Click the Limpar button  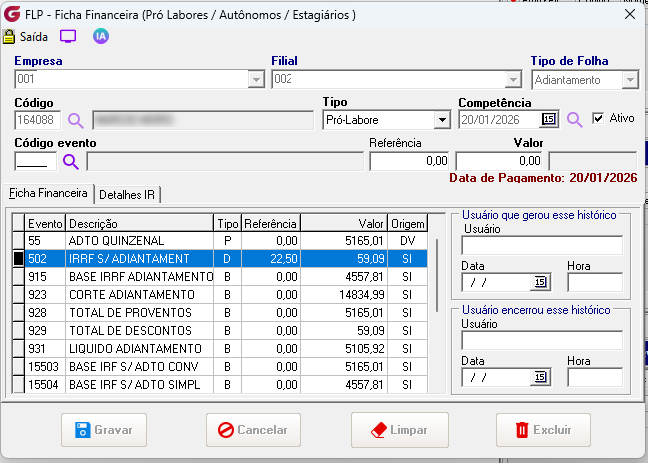(x=400, y=430)
